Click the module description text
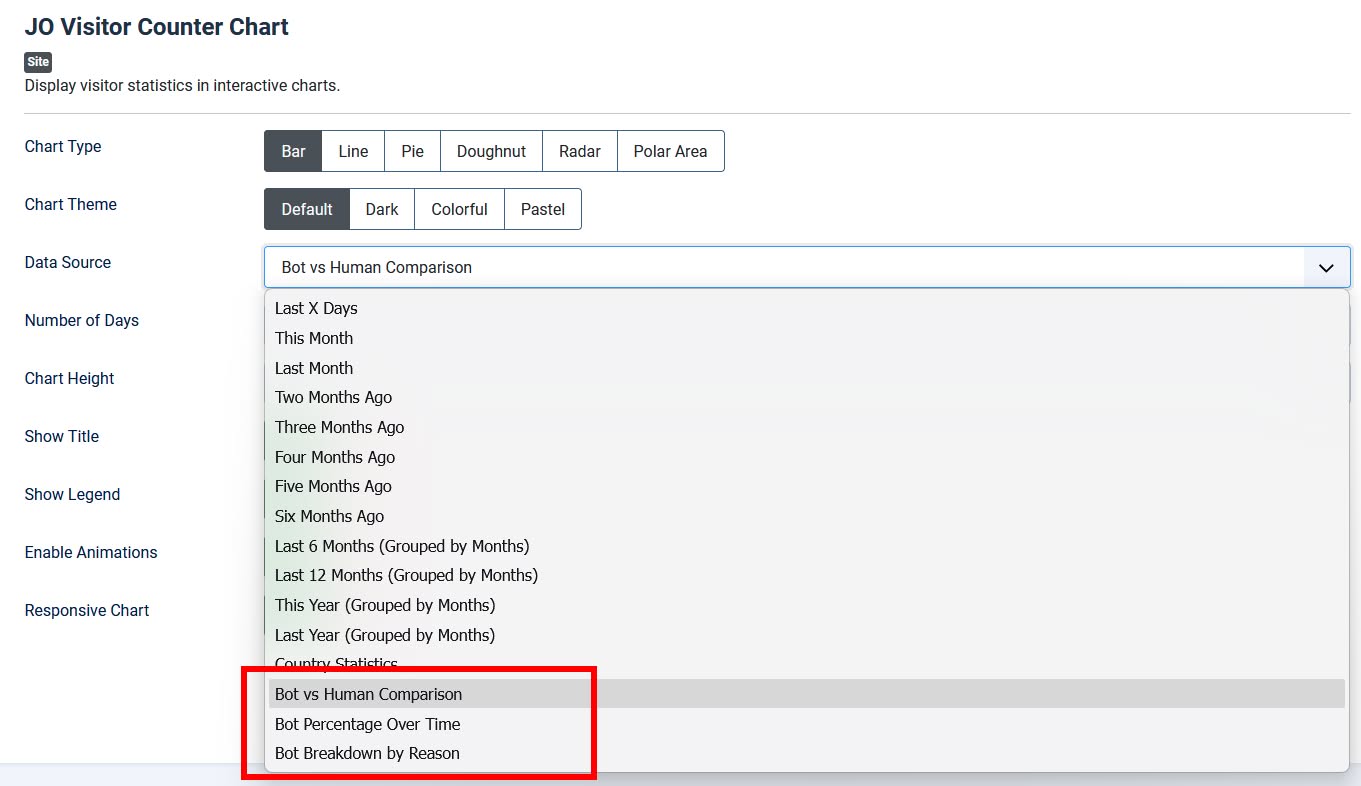1361x786 pixels. 182,85
